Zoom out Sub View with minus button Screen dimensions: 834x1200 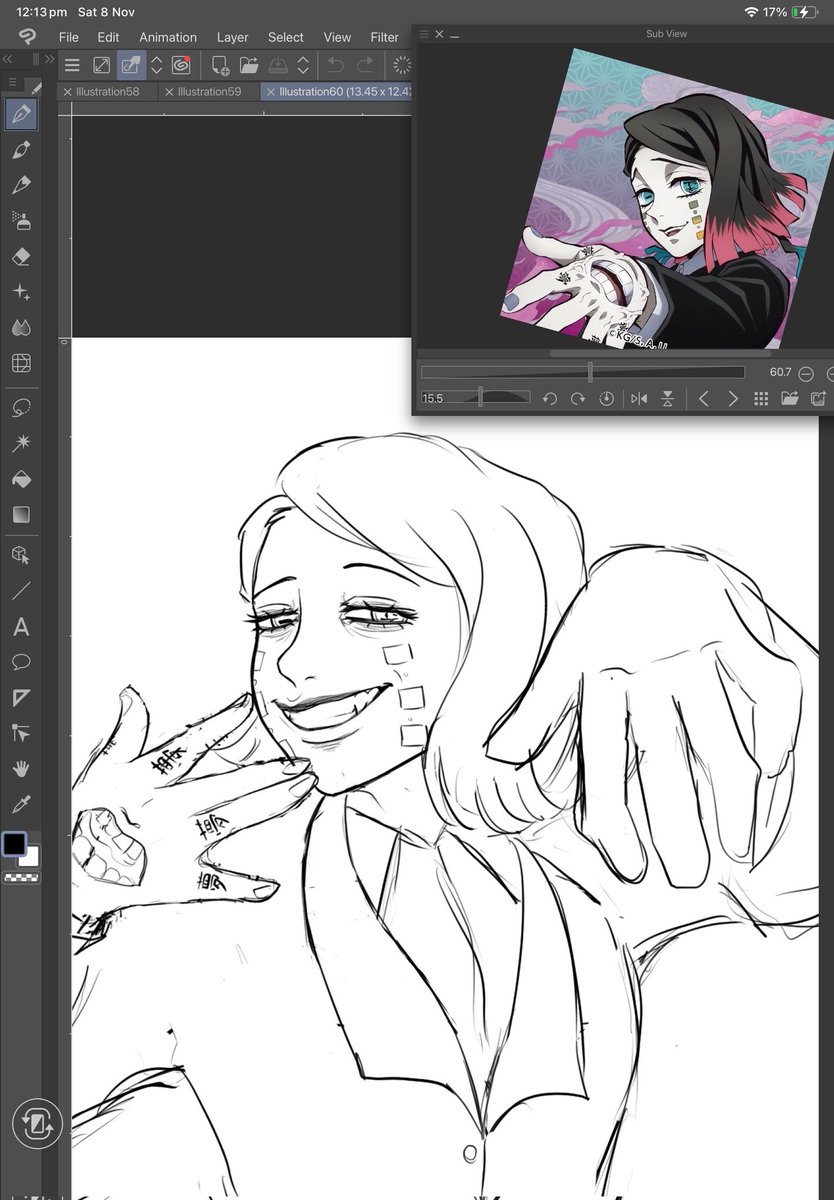(x=806, y=372)
